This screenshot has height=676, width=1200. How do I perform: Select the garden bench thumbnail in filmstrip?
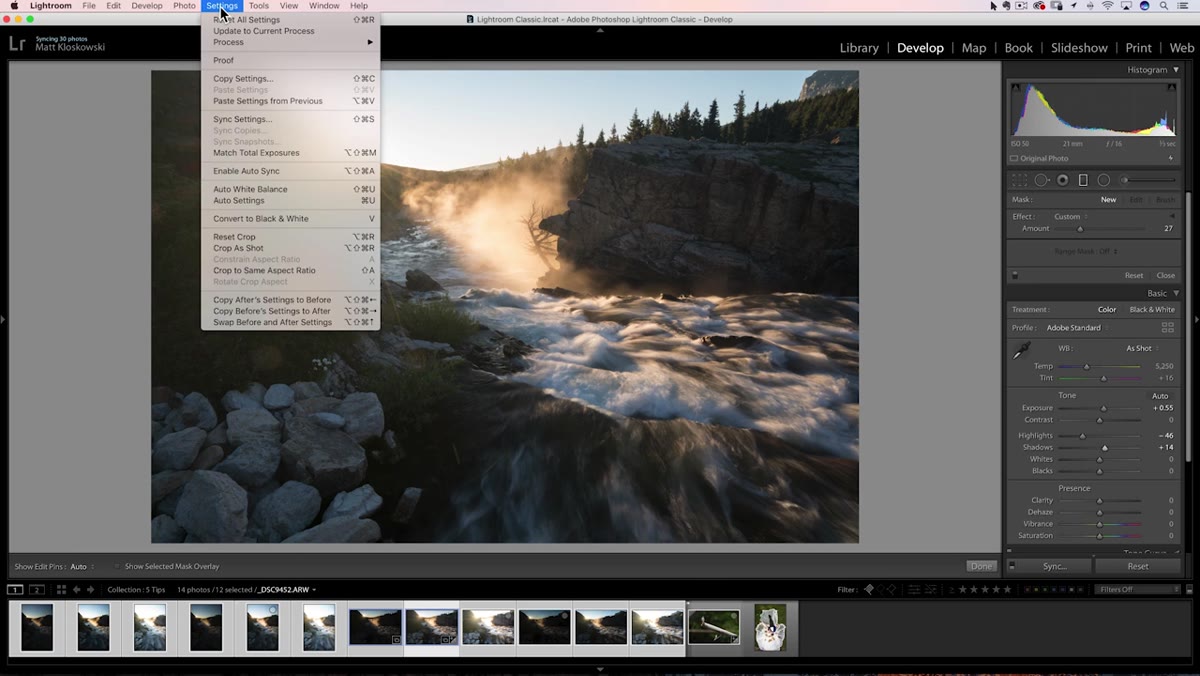714,627
